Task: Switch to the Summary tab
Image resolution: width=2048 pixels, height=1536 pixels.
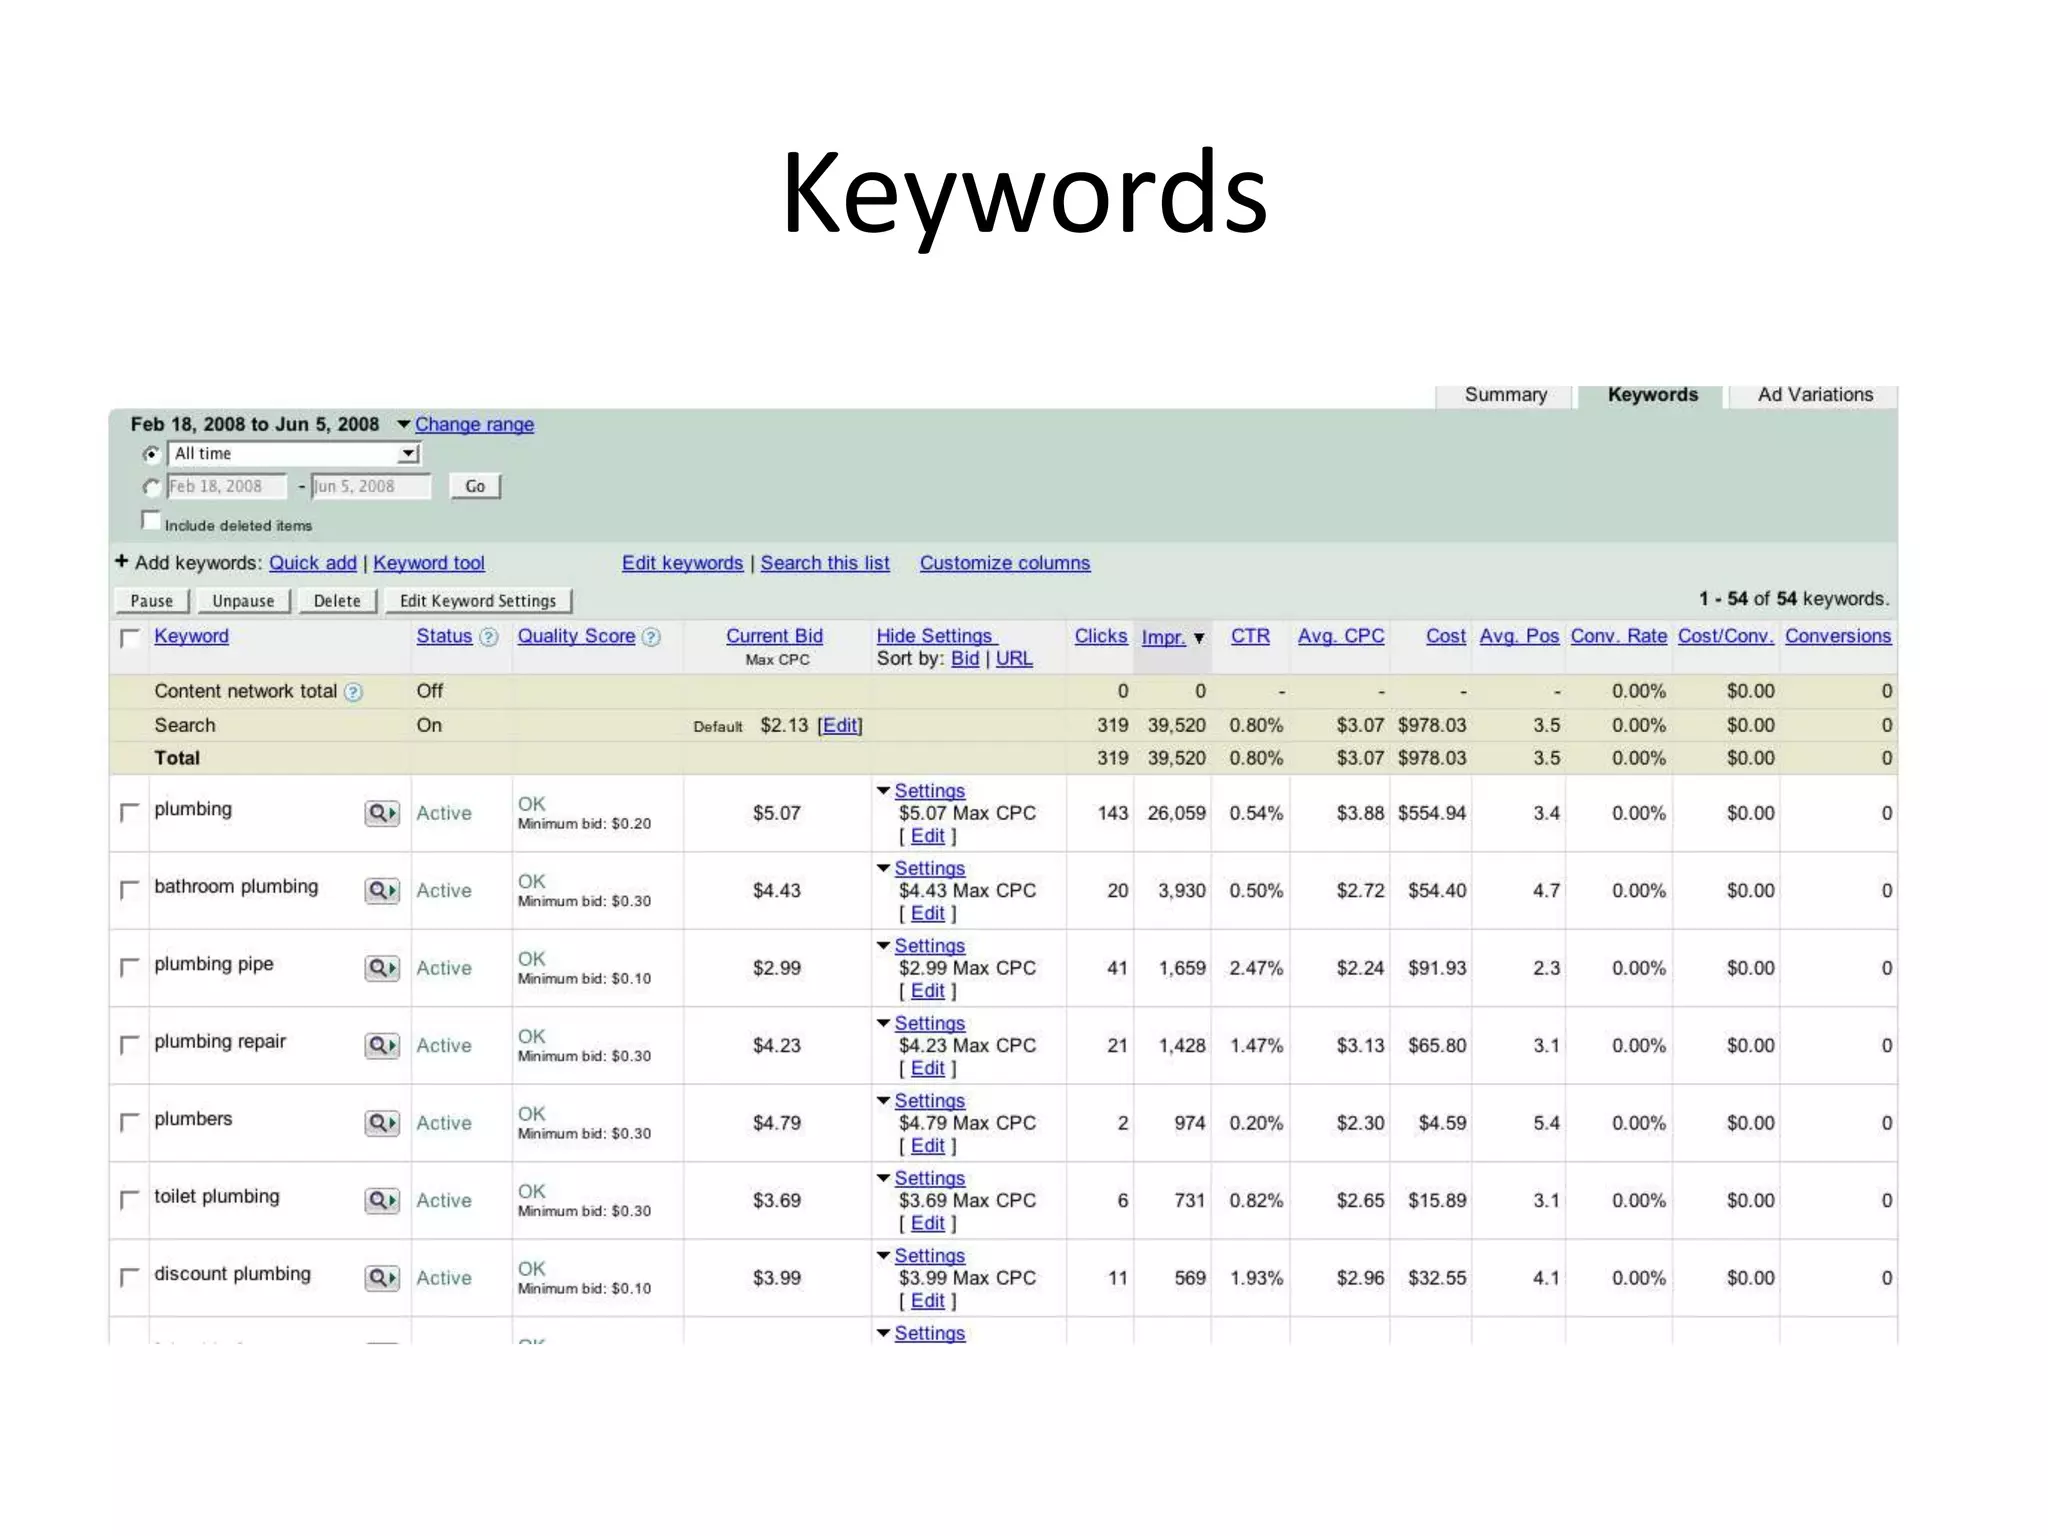Action: click(1505, 395)
